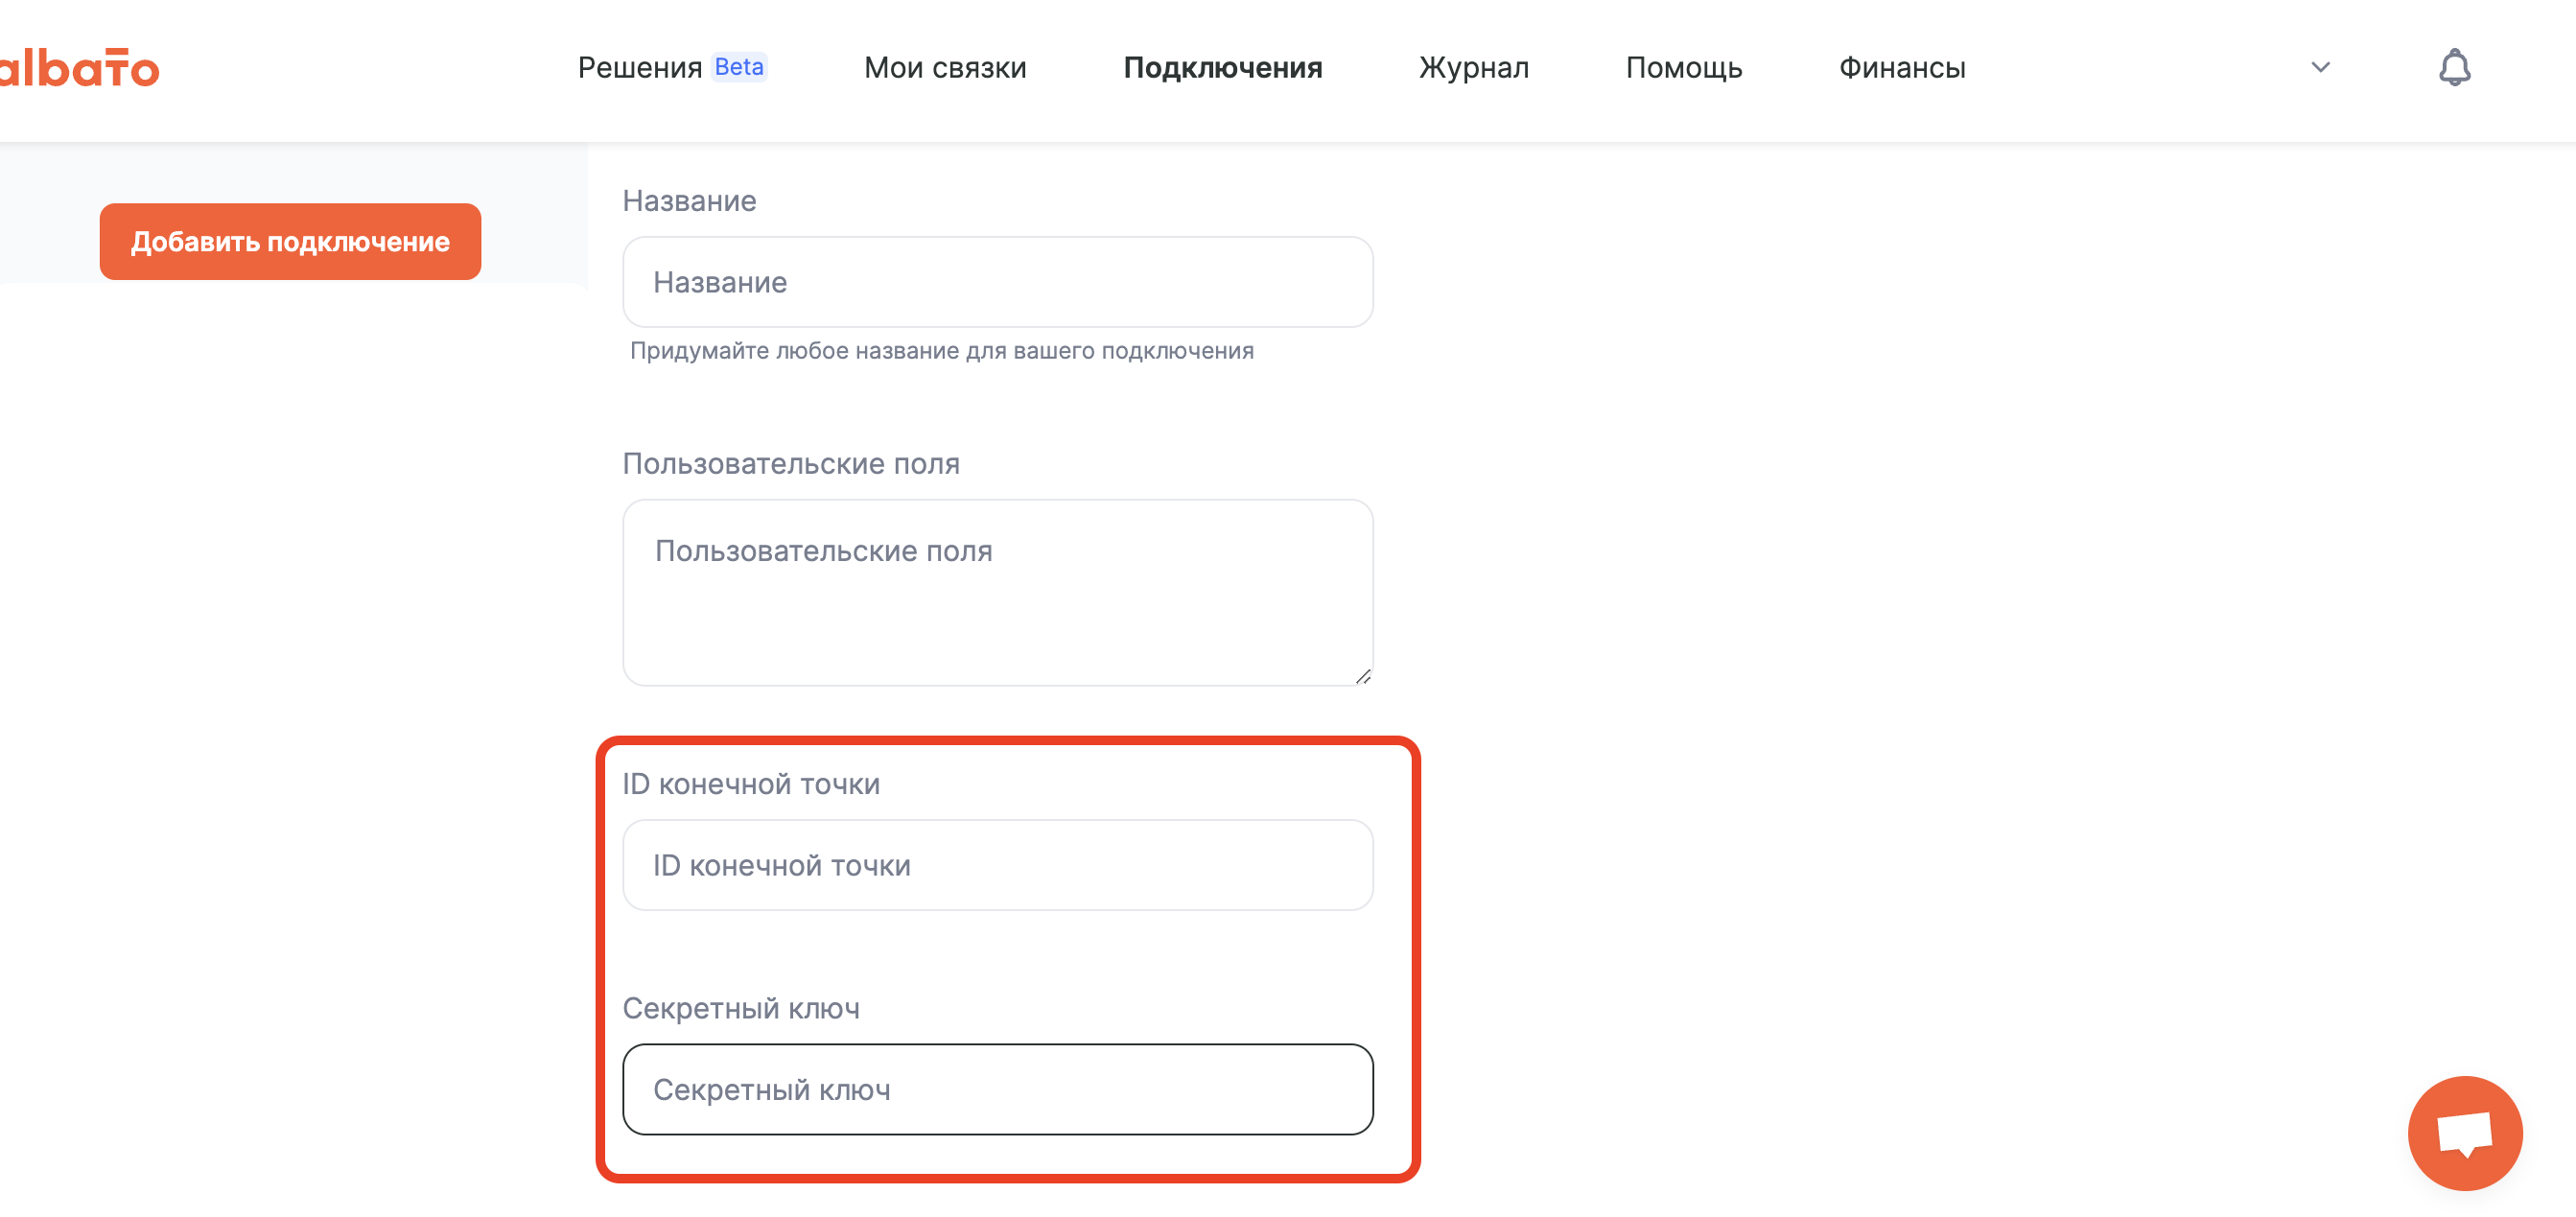Focus the ID конечной точки field

pos(997,865)
